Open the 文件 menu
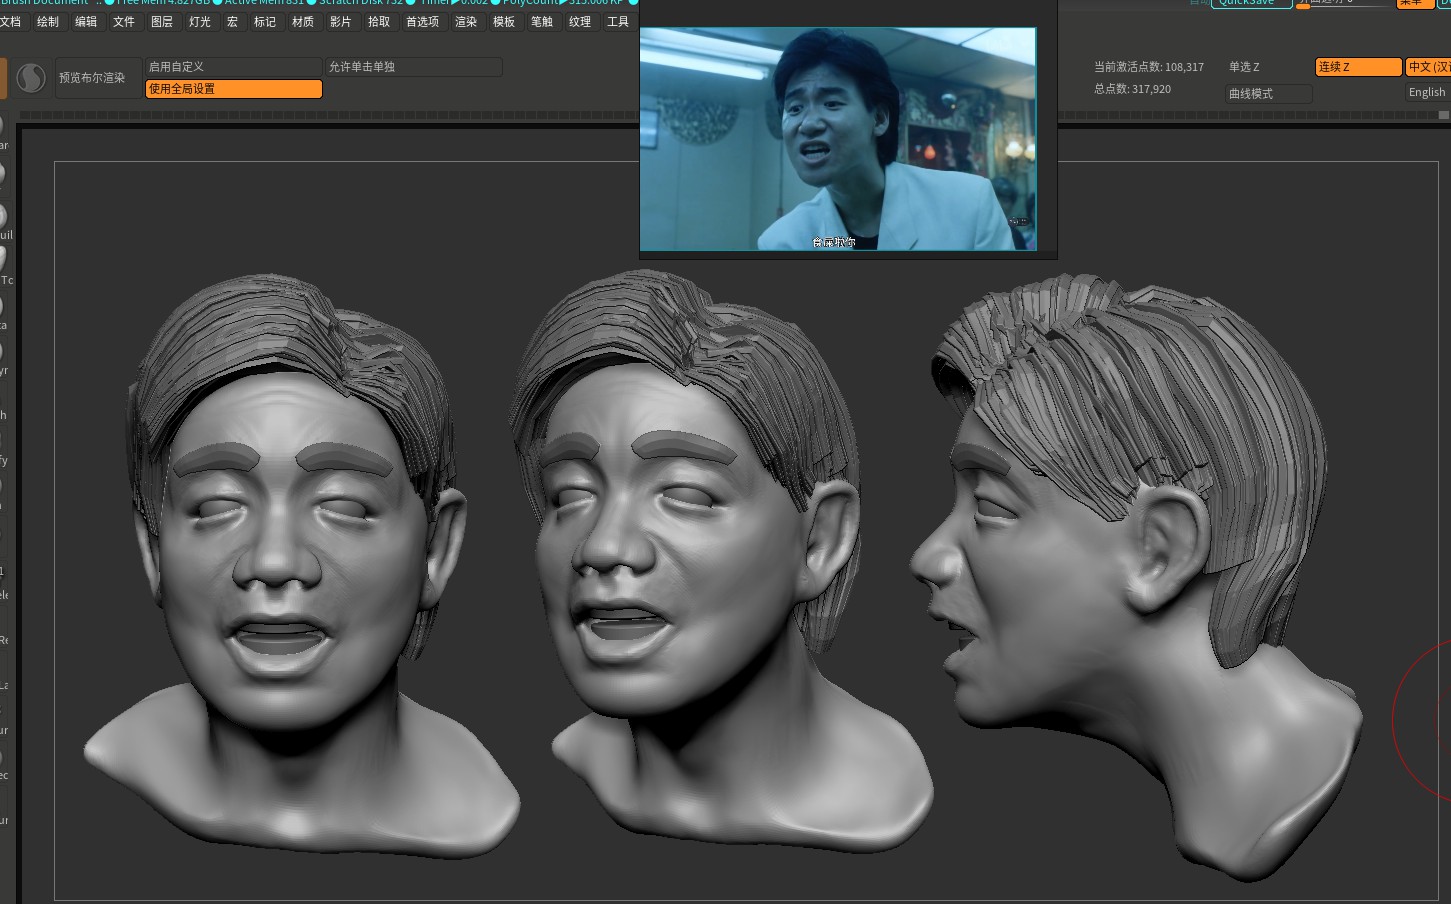This screenshot has width=1451, height=904. point(124,21)
